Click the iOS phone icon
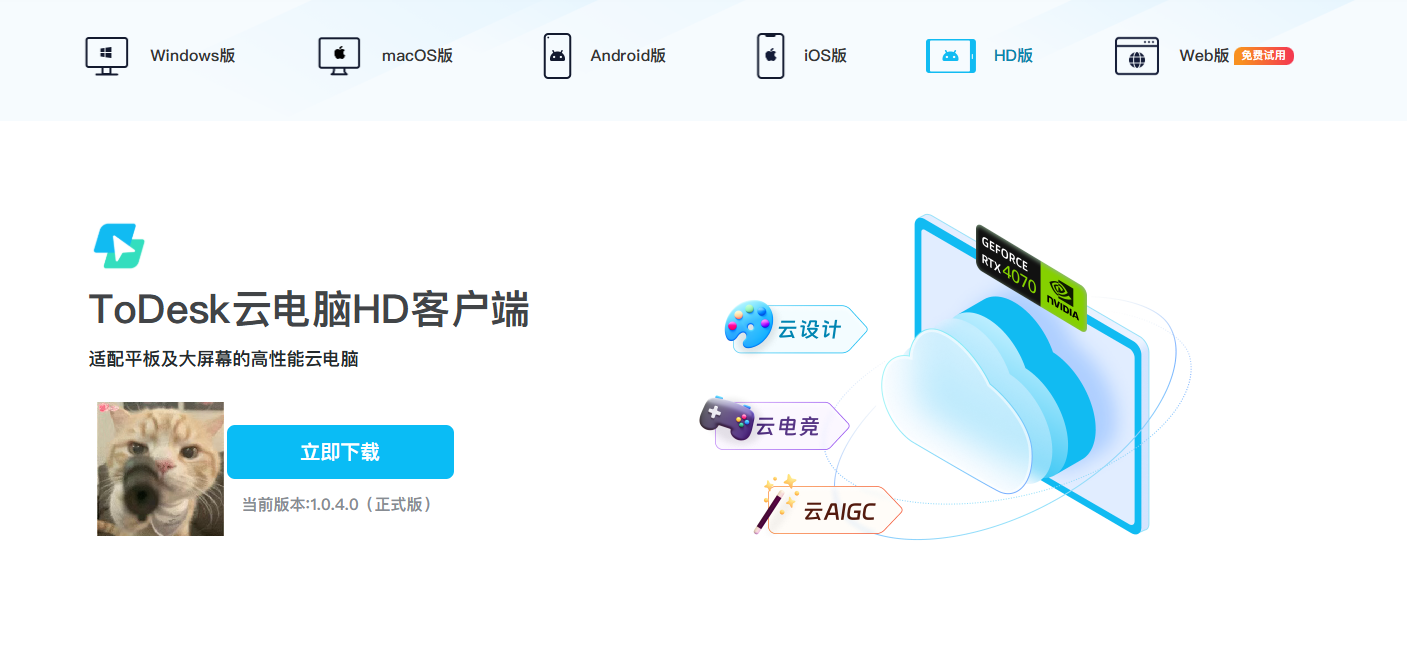 pyautogui.click(x=770, y=56)
